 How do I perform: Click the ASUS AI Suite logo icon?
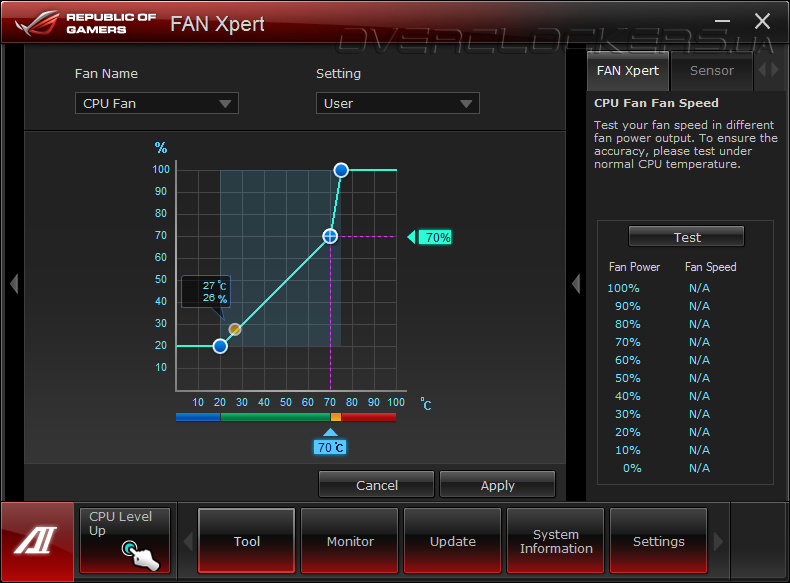point(37,541)
